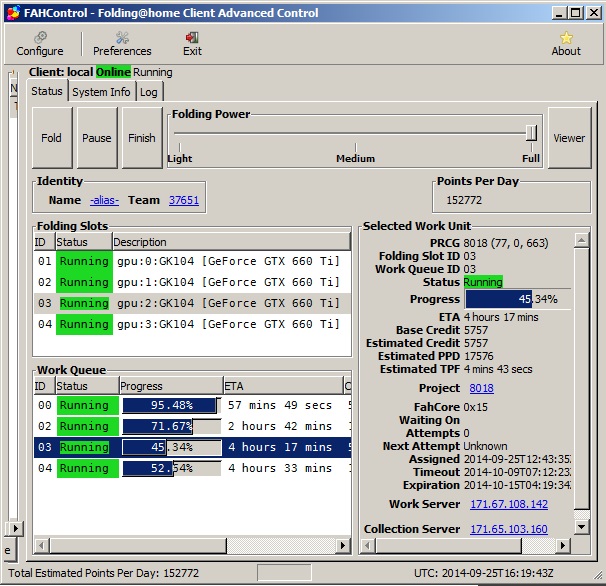Select work queue row 04 at 52.54%
The height and width of the screenshot is (586, 606).
pyautogui.click(x=192, y=468)
